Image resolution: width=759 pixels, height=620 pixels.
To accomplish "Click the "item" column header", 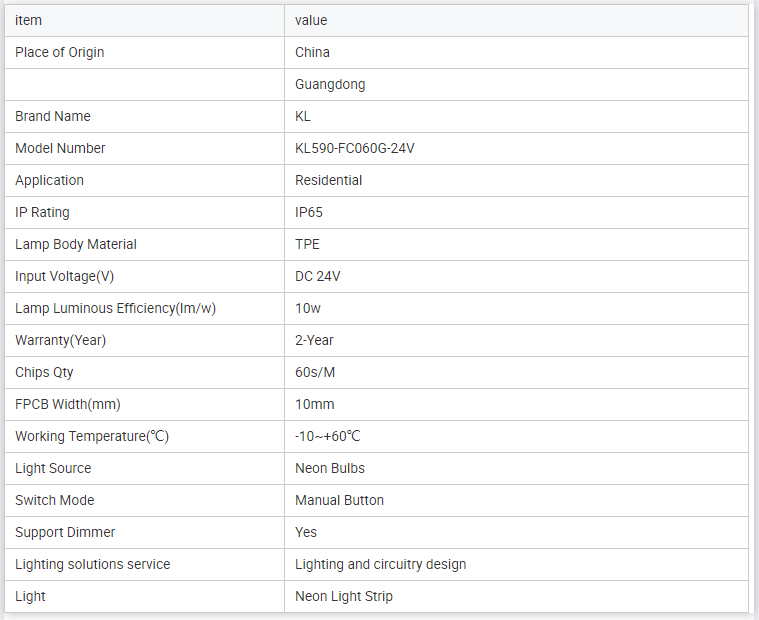I will [x=29, y=20].
